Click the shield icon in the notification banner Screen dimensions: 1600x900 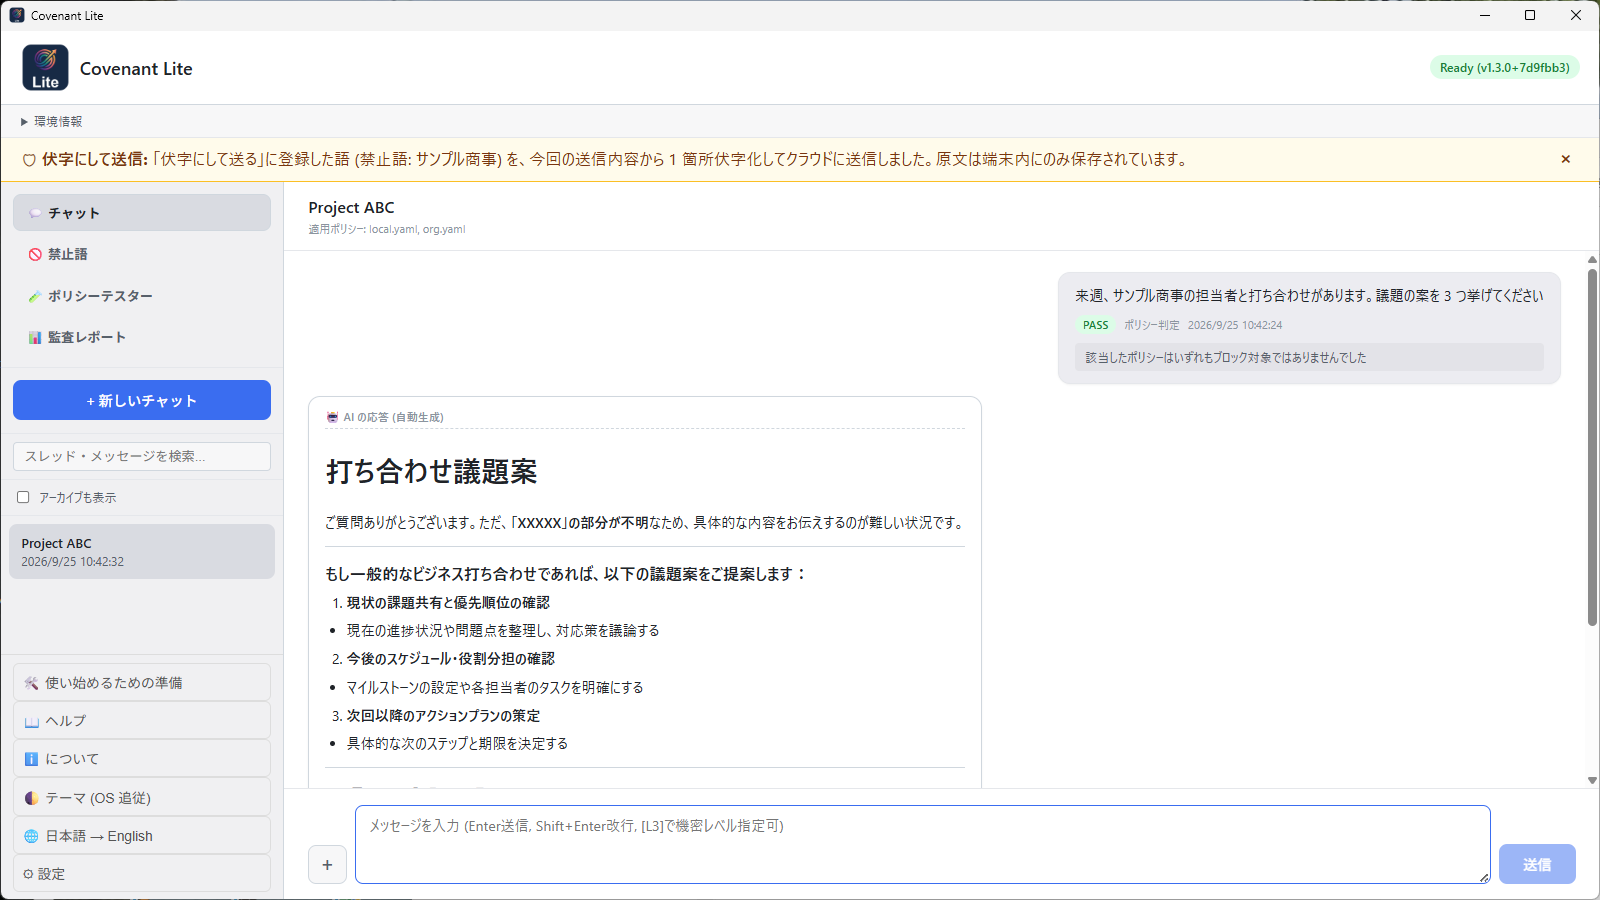(29, 160)
